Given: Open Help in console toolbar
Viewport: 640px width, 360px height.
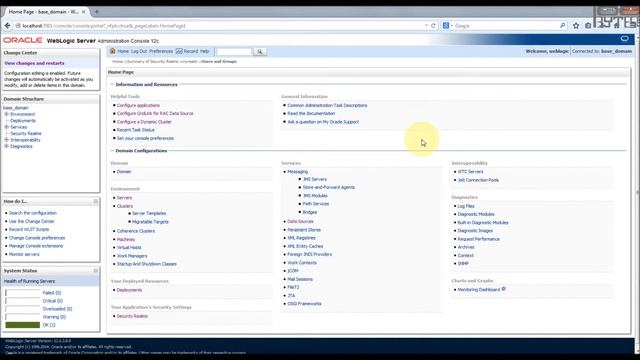Looking at the screenshot, I should coord(204,51).
